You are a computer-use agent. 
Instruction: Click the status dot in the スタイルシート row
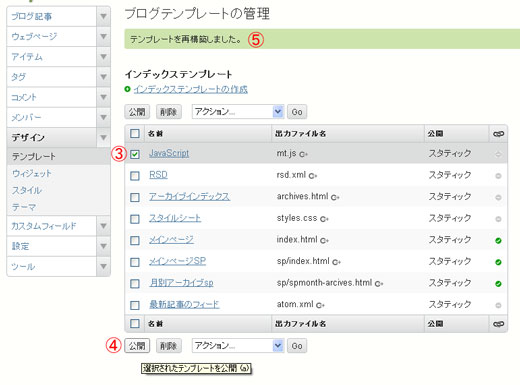coord(498,219)
